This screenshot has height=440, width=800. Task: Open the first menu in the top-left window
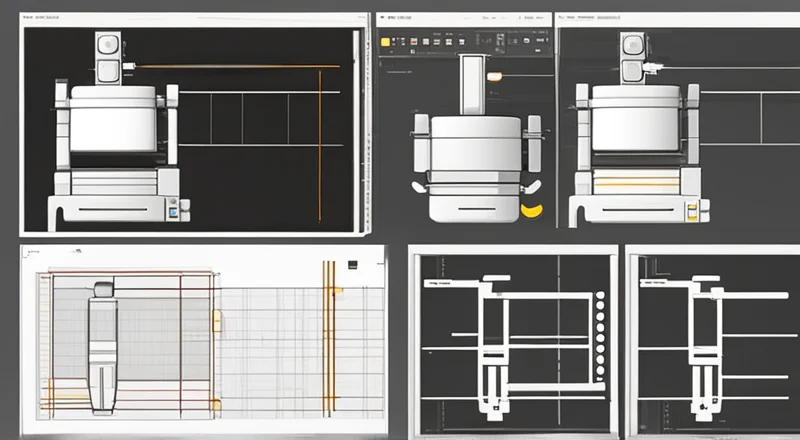(x=27, y=18)
